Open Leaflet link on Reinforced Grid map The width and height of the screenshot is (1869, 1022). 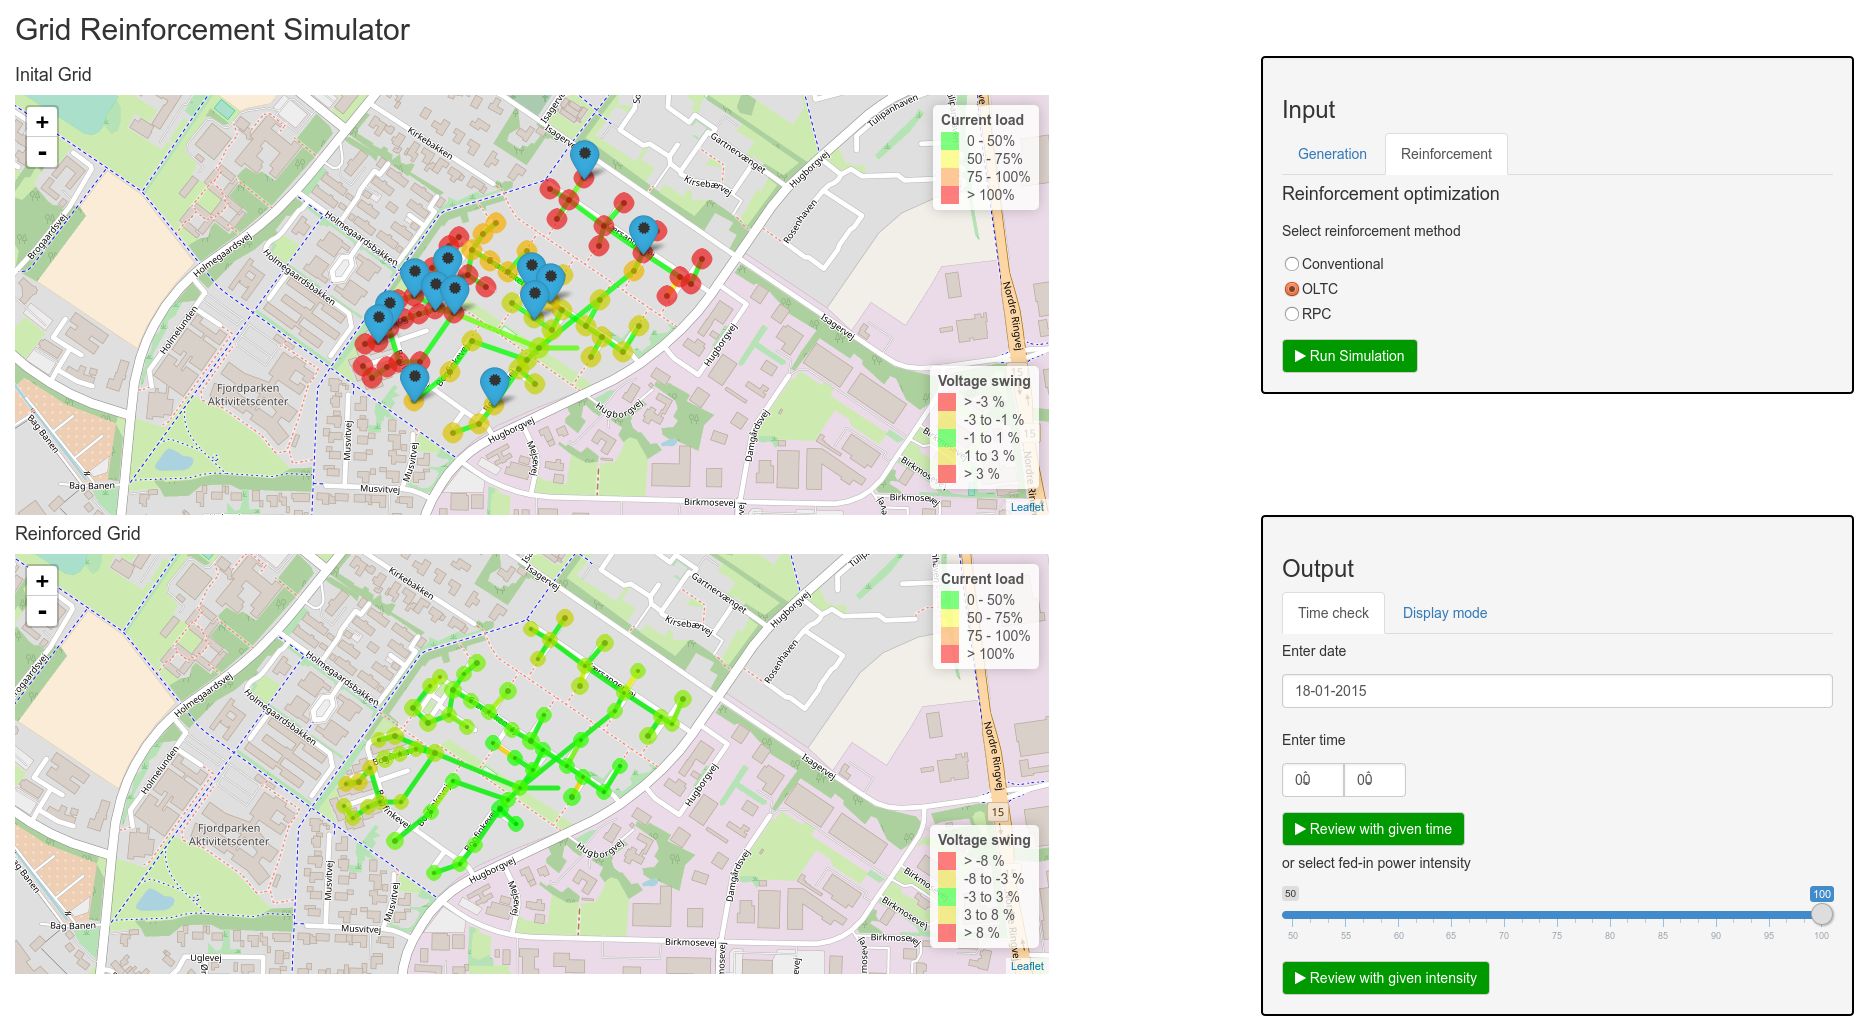click(1027, 966)
